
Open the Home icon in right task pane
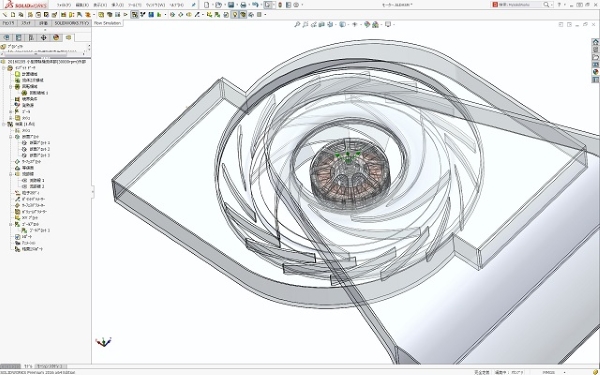click(x=595, y=42)
